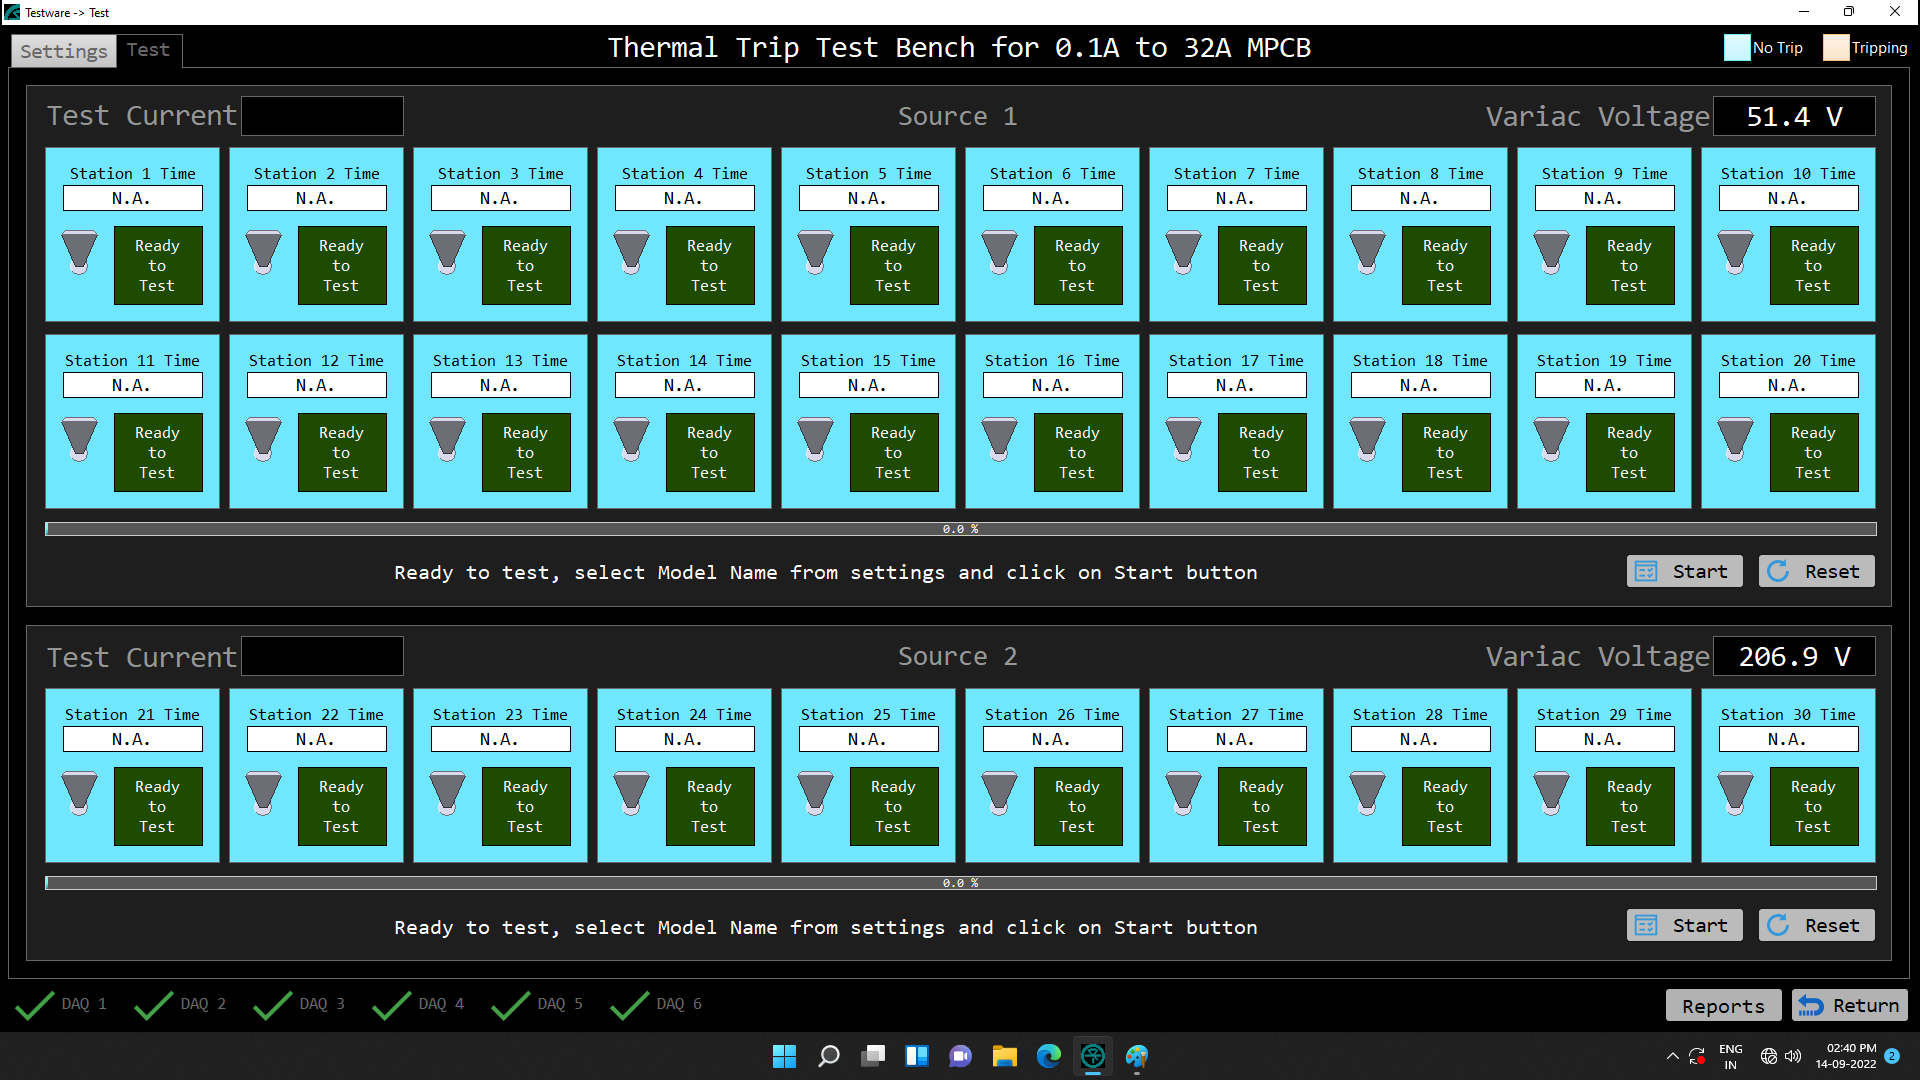
Task: Click Station 13 Ready to Test indicator
Action: [x=525, y=453]
